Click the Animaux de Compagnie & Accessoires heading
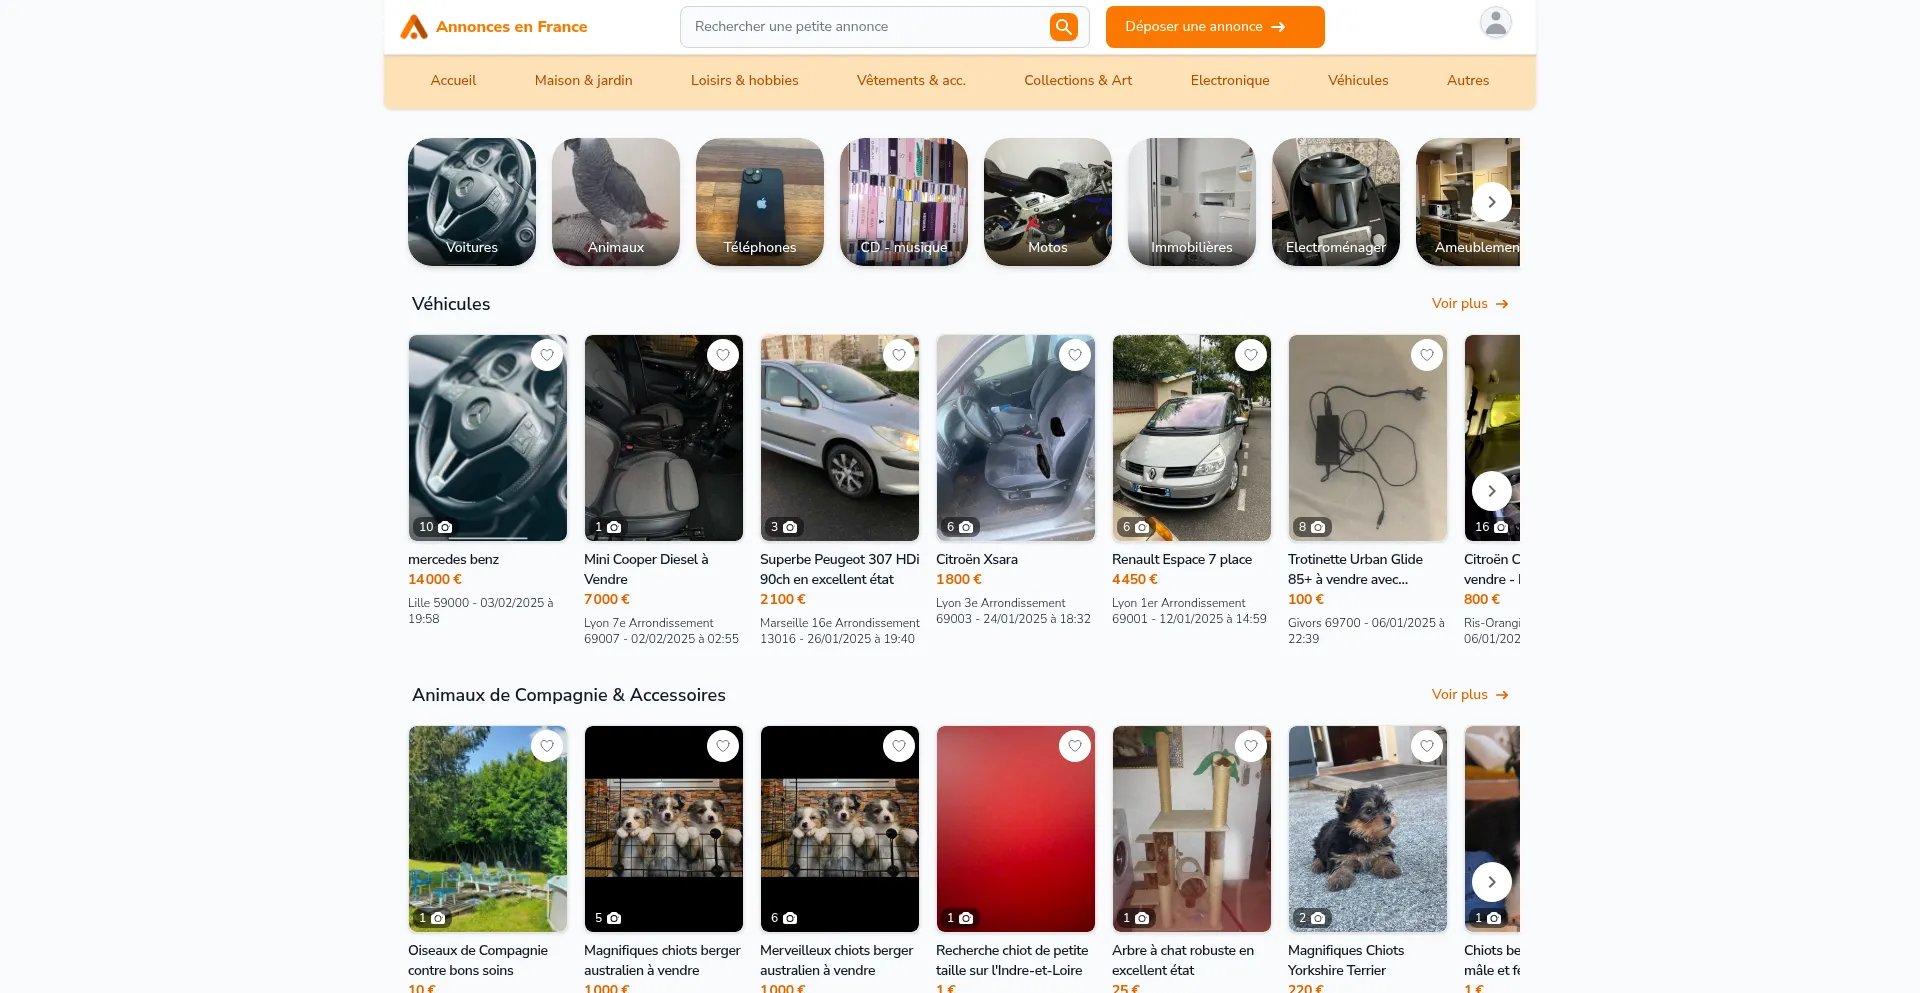 (x=569, y=695)
